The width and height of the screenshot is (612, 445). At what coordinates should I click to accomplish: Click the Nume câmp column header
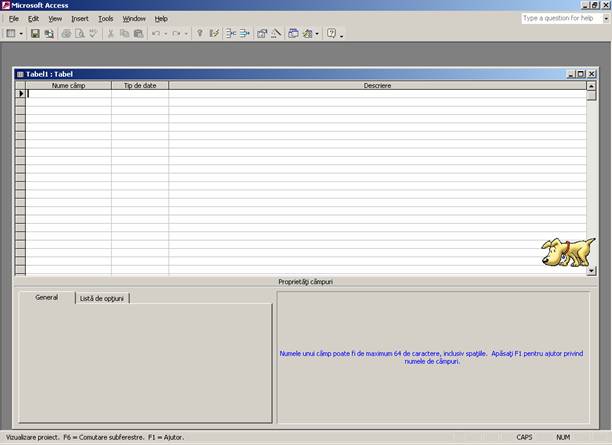(x=68, y=86)
